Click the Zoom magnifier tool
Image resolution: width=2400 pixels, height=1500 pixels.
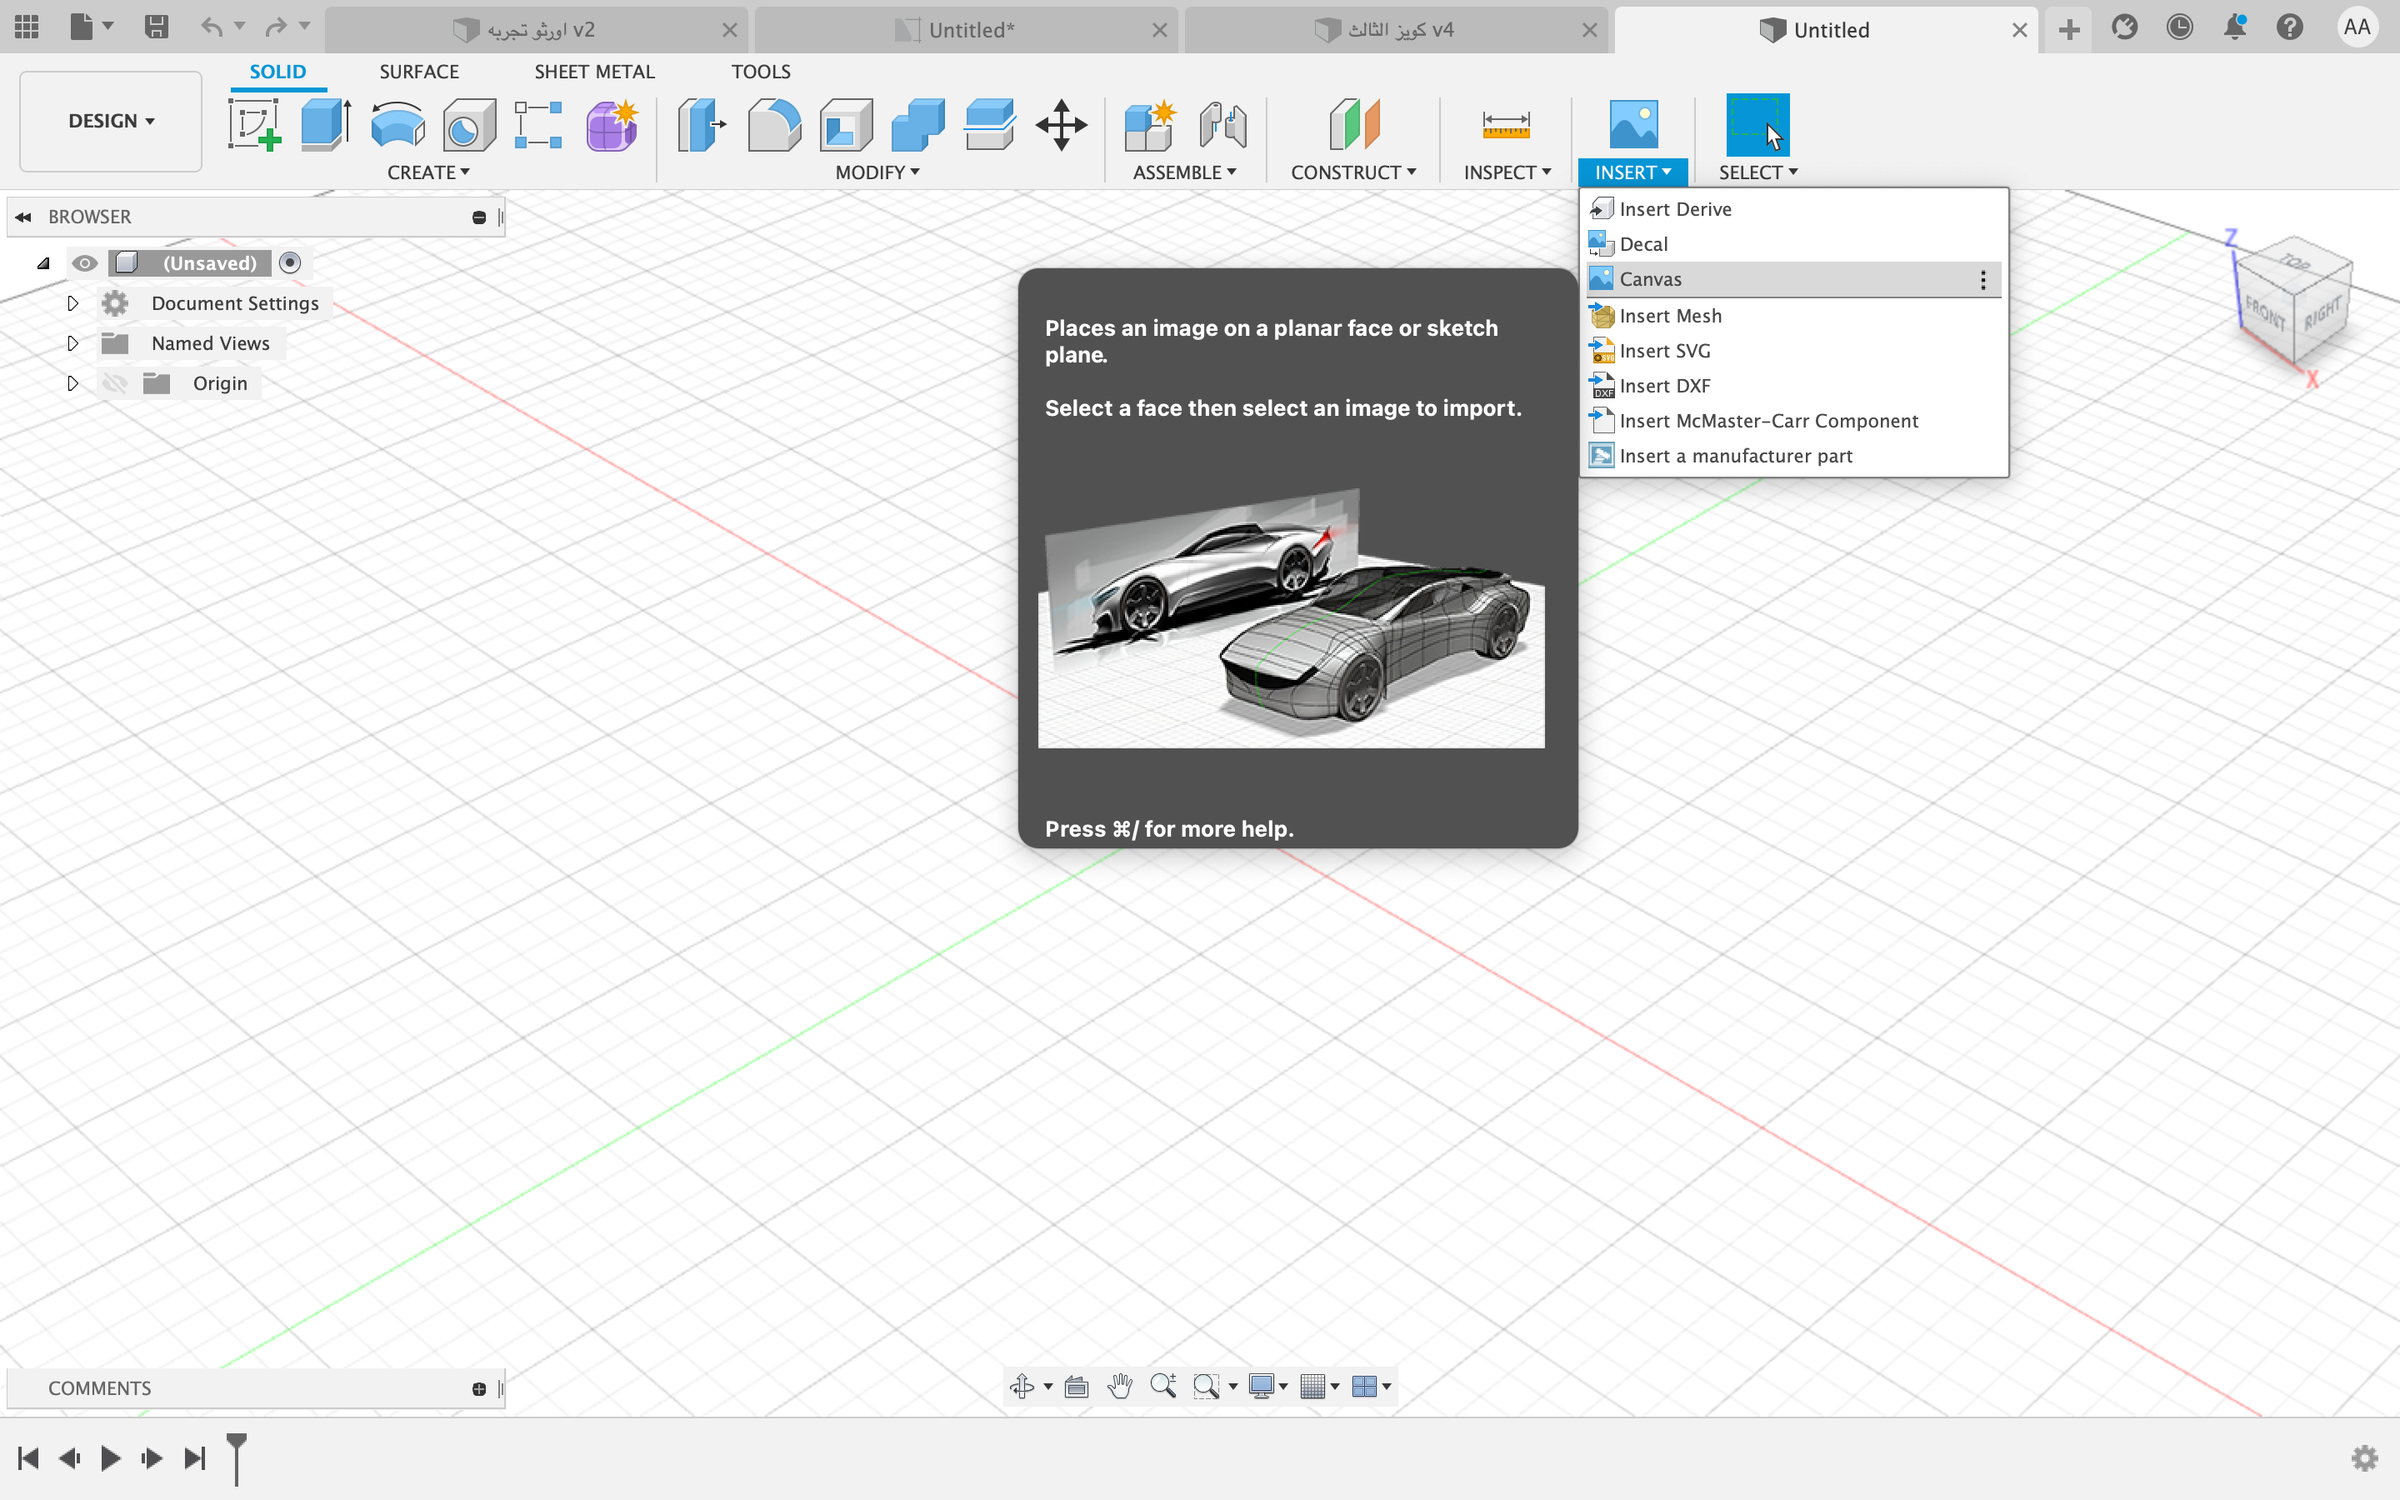[1163, 1386]
